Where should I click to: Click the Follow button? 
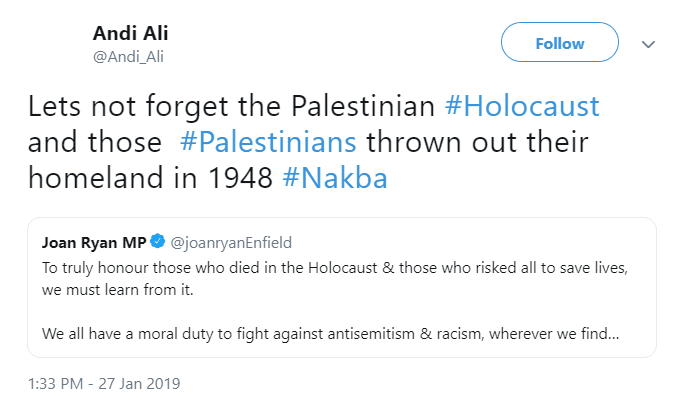(x=559, y=42)
